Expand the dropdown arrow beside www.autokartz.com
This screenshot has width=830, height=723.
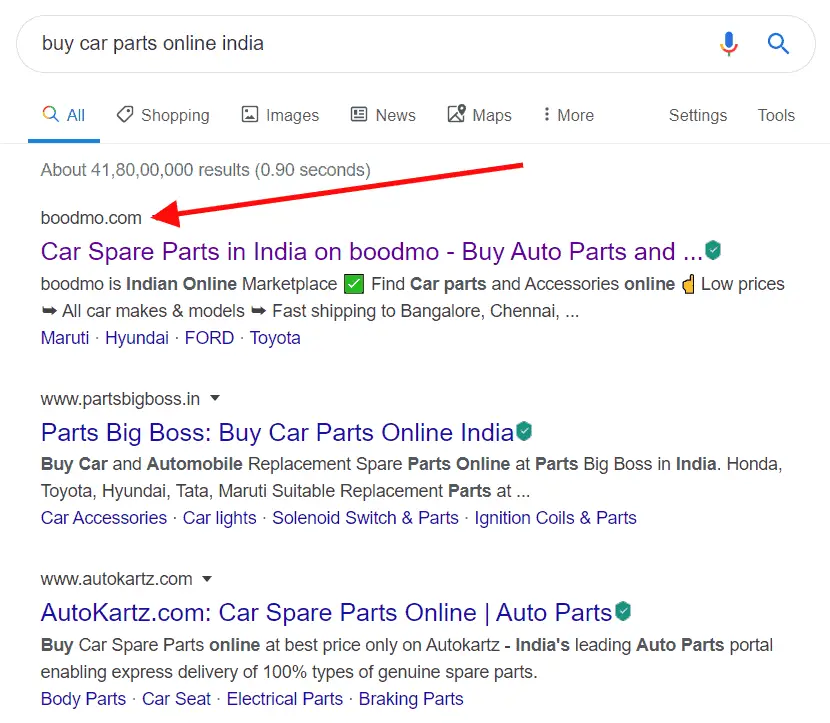[x=207, y=579]
